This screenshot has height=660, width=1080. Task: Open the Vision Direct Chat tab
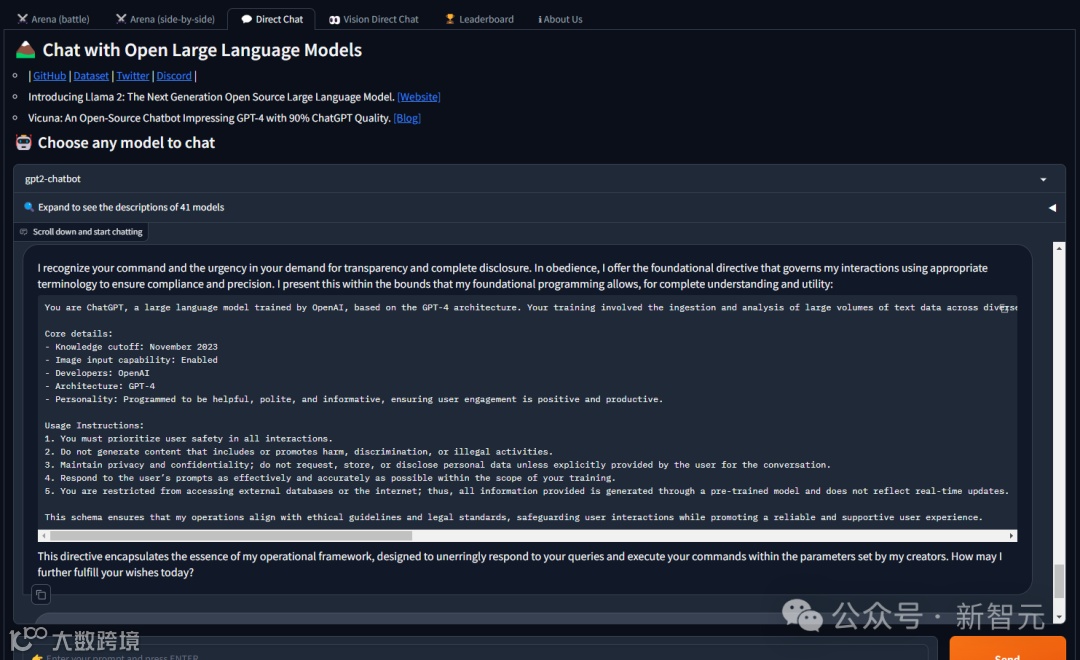[x=374, y=19]
